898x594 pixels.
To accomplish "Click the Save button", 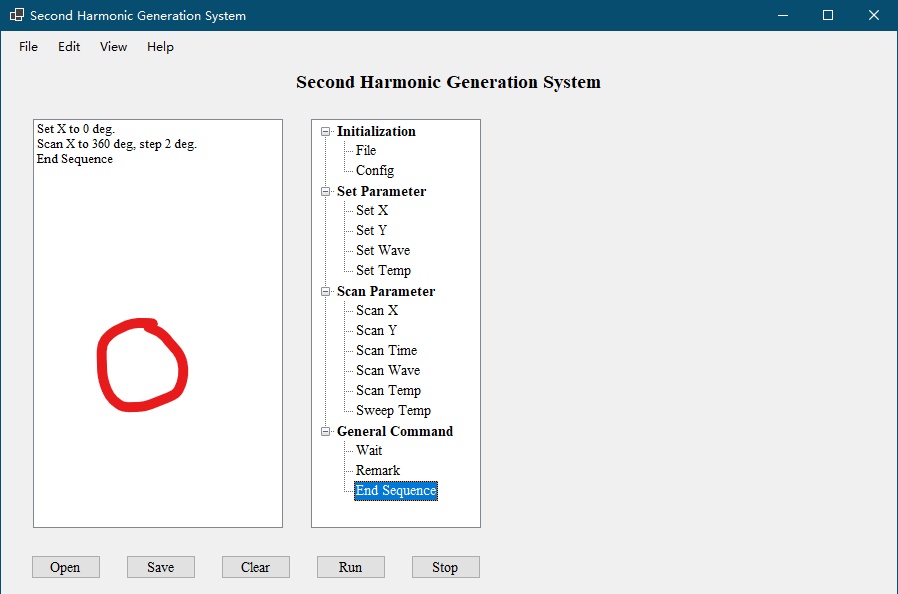I will click(161, 567).
